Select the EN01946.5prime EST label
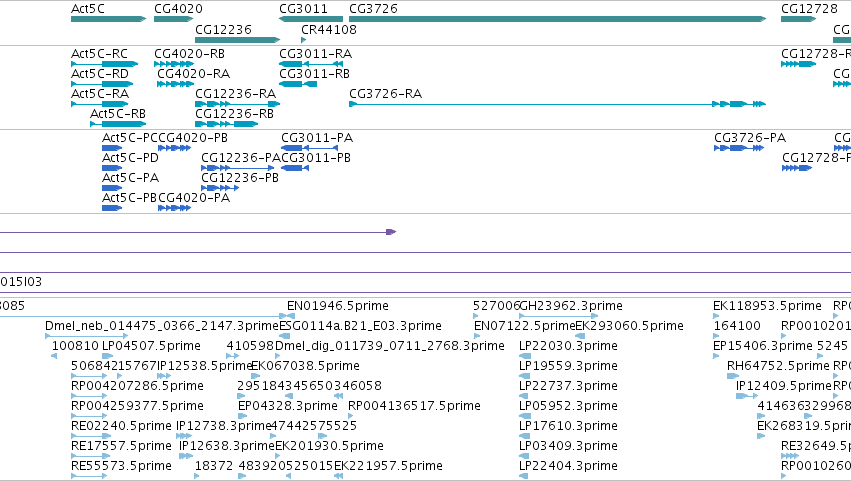The height and width of the screenshot is (481, 851). 338,306
